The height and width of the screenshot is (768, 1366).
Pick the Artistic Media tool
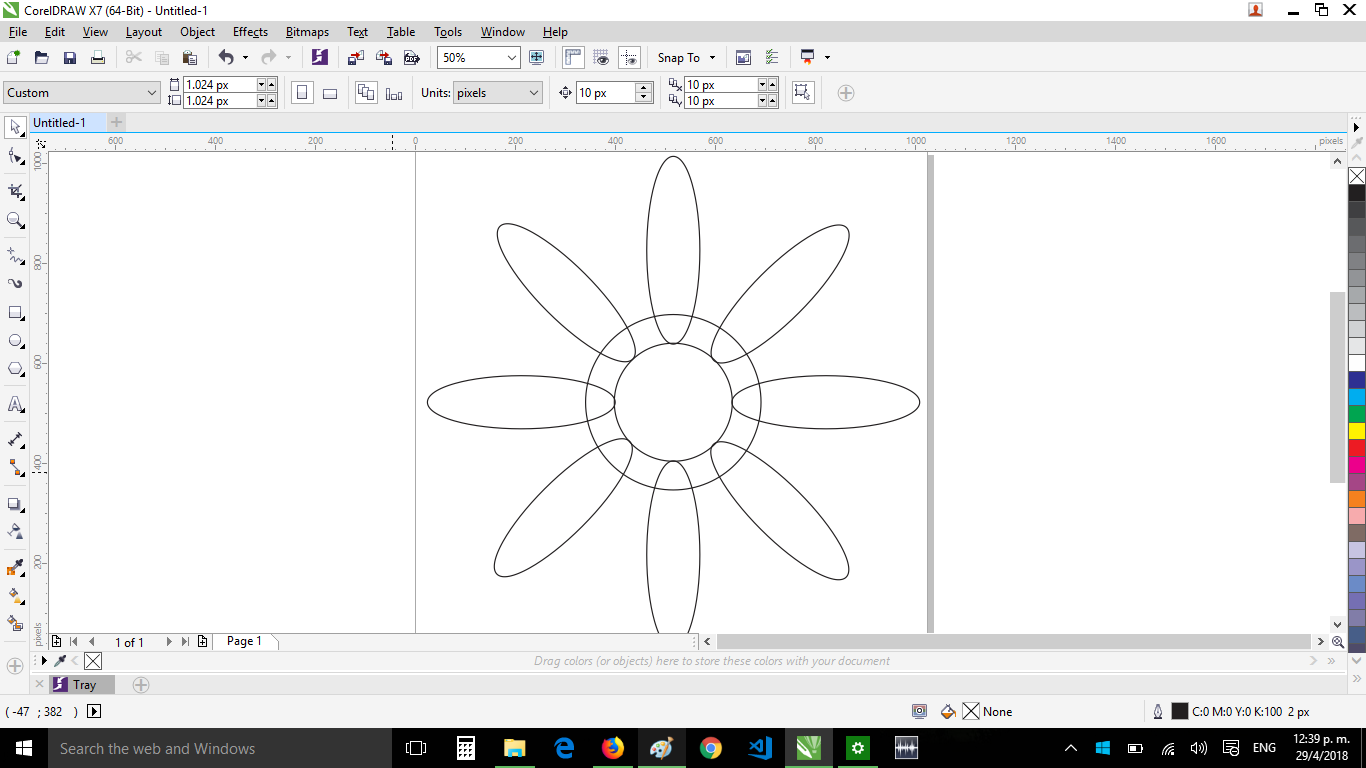(x=15, y=283)
